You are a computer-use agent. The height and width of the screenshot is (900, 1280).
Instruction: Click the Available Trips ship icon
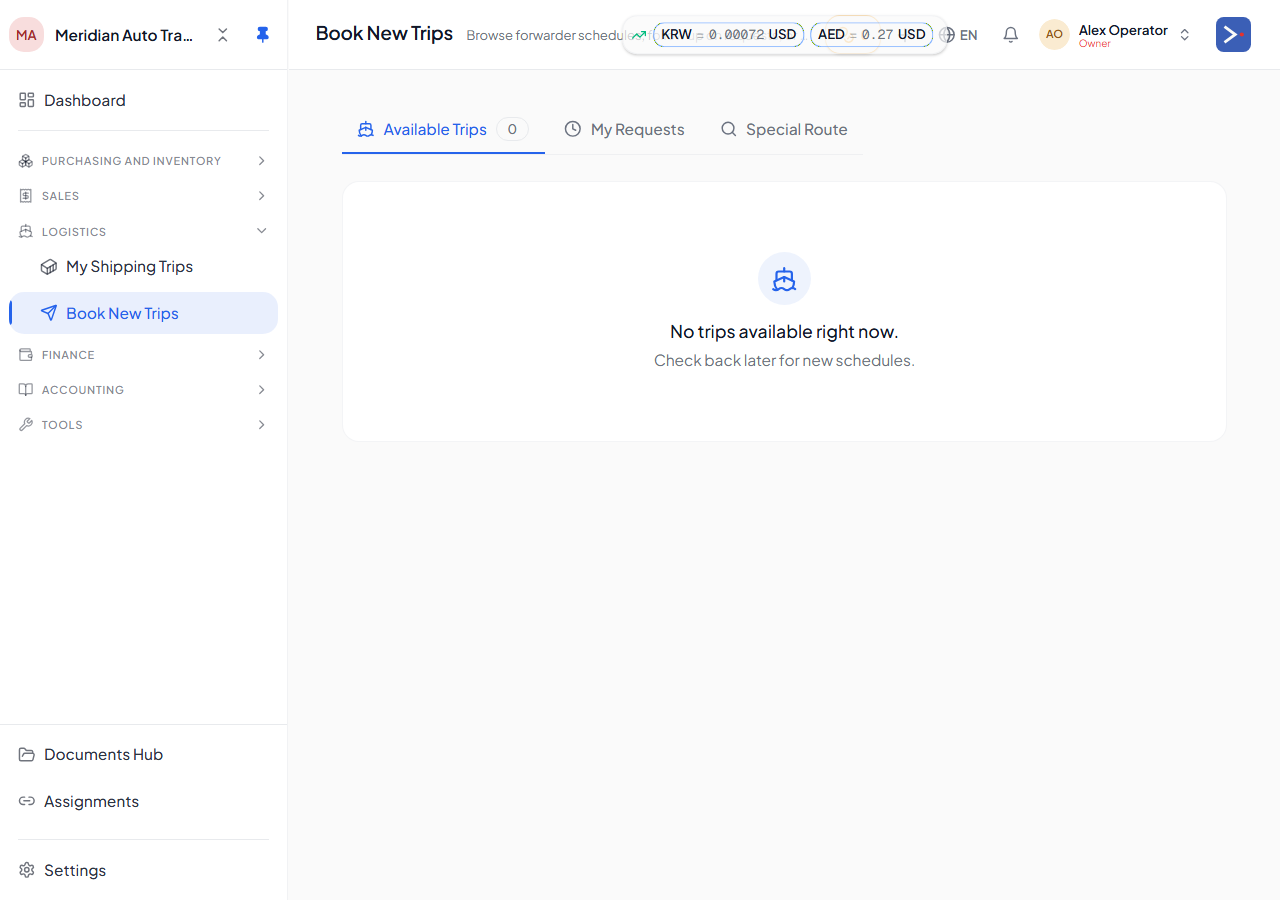366,129
